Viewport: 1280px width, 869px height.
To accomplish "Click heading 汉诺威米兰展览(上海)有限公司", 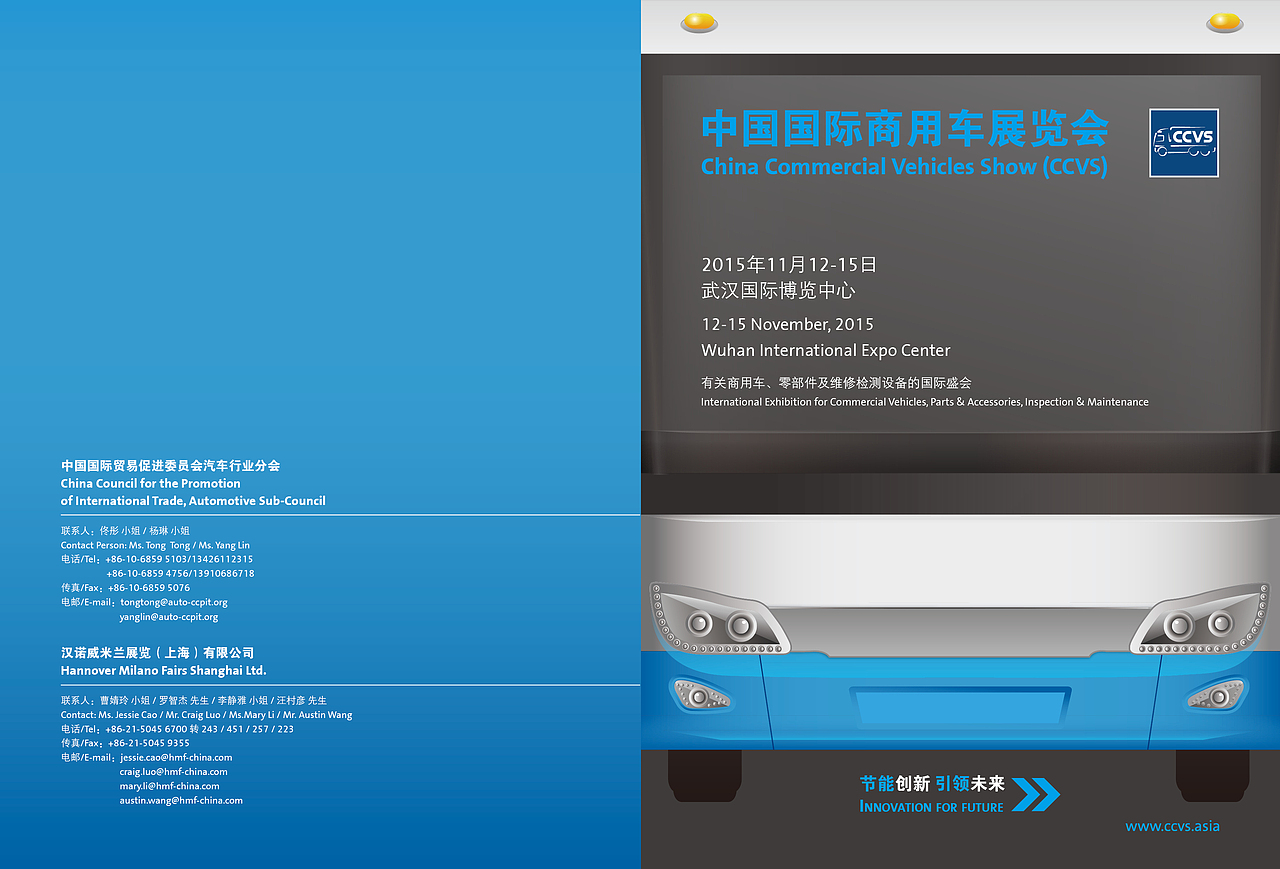I will (x=158, y=653).
